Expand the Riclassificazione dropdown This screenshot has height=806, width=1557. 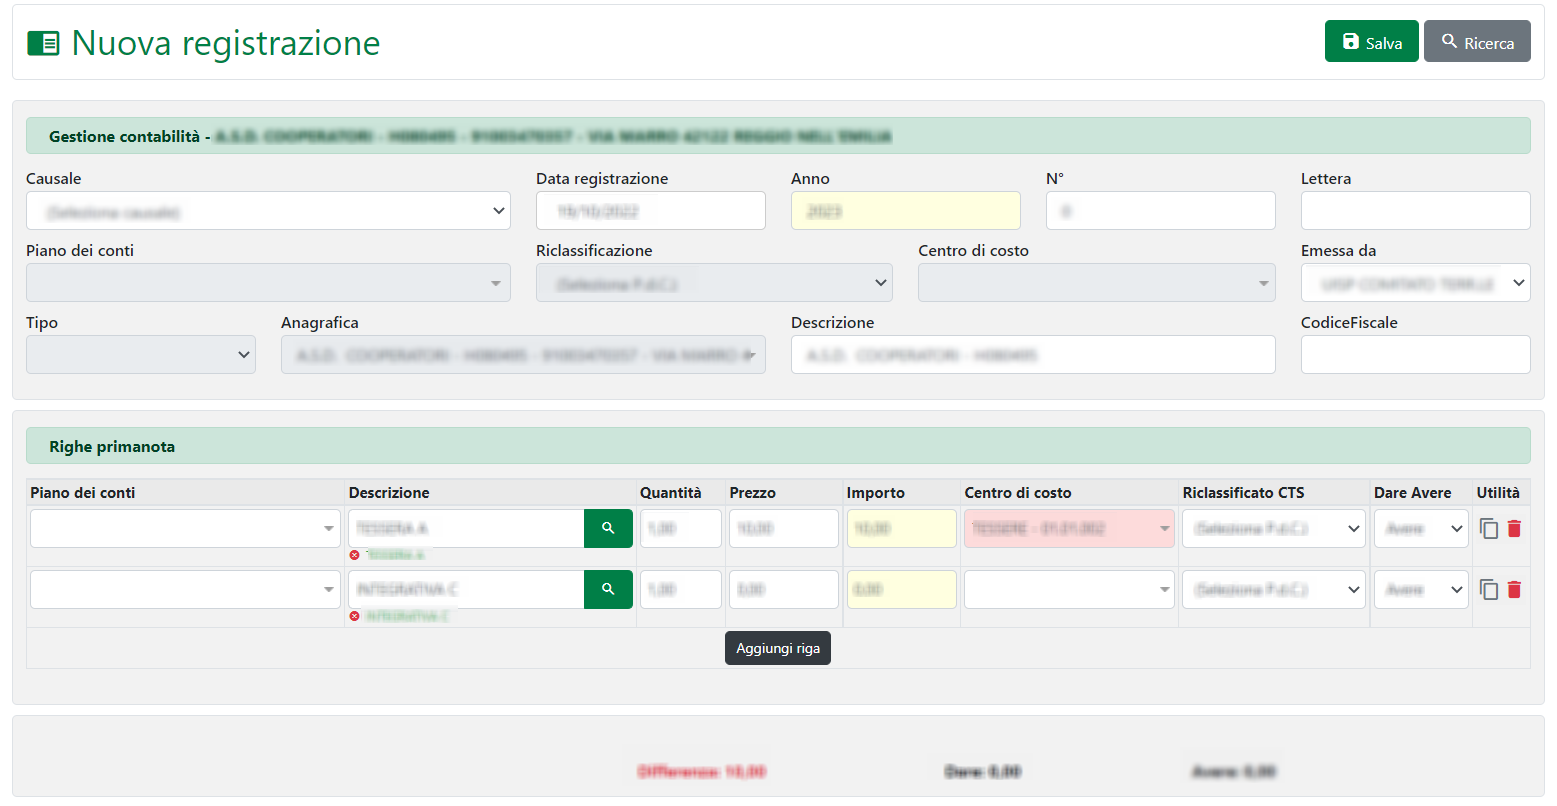tap(714, 283)
